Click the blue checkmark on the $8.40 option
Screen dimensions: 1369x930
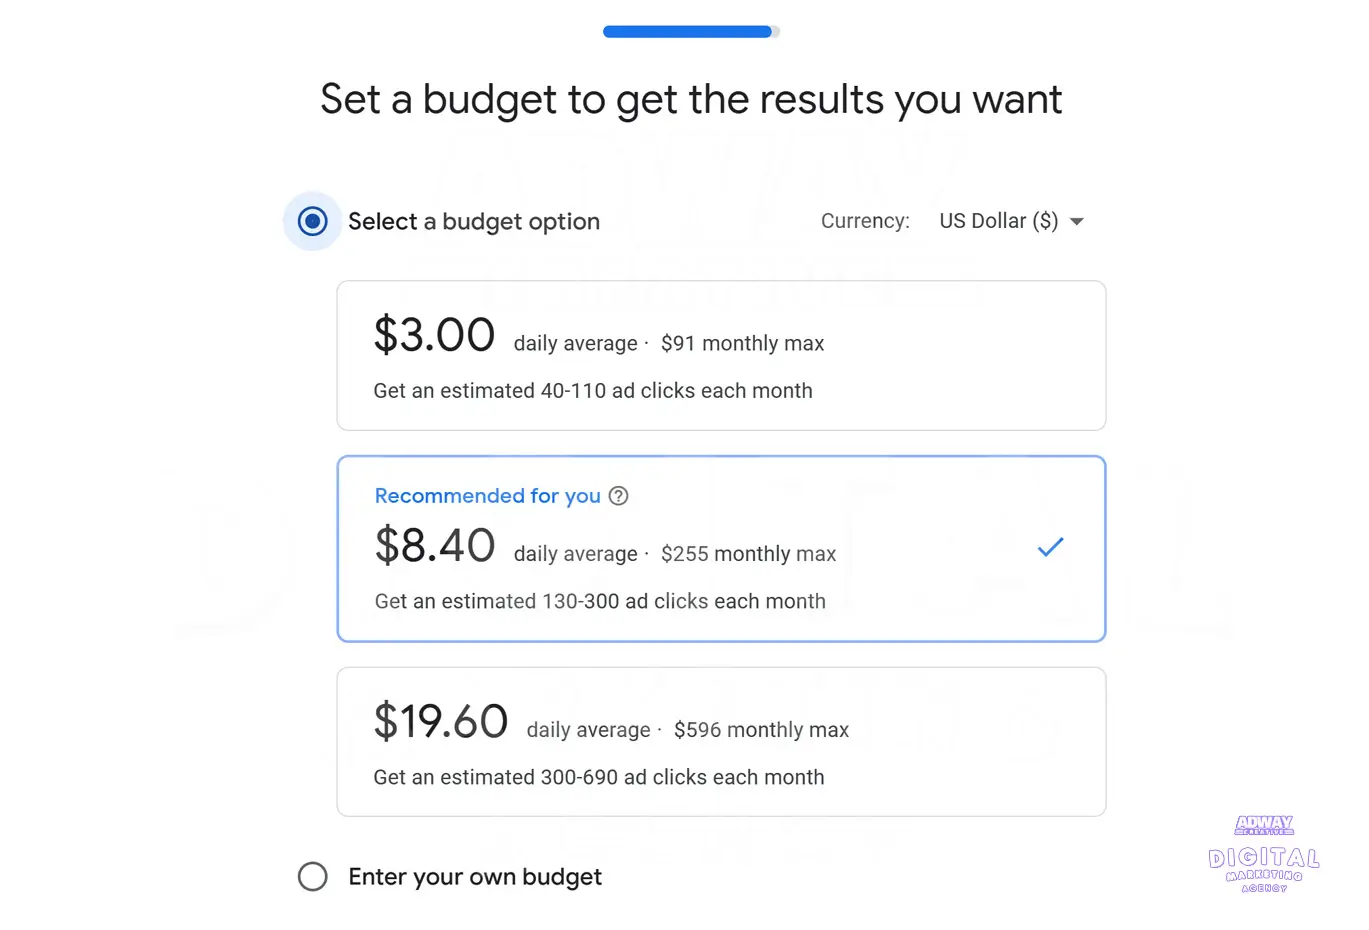click(x=1050, y=547)
